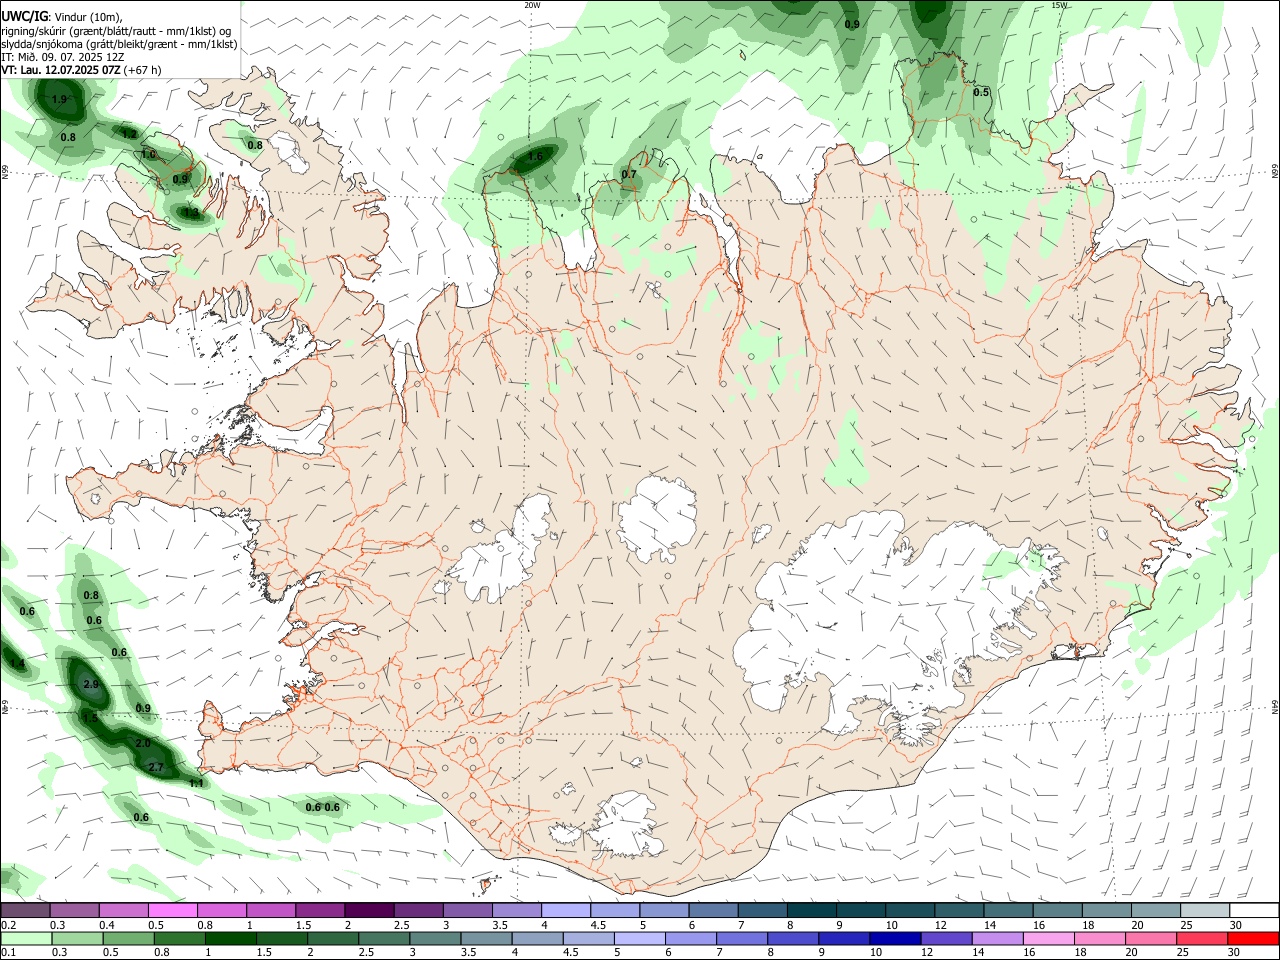Pick the darkest green swatch between 1 and 1.5

click(x=230, y=938)
